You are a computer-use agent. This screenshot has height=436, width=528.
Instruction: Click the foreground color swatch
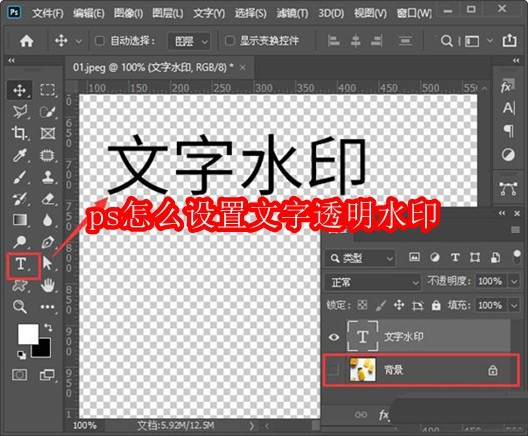(x=27, y=333)
